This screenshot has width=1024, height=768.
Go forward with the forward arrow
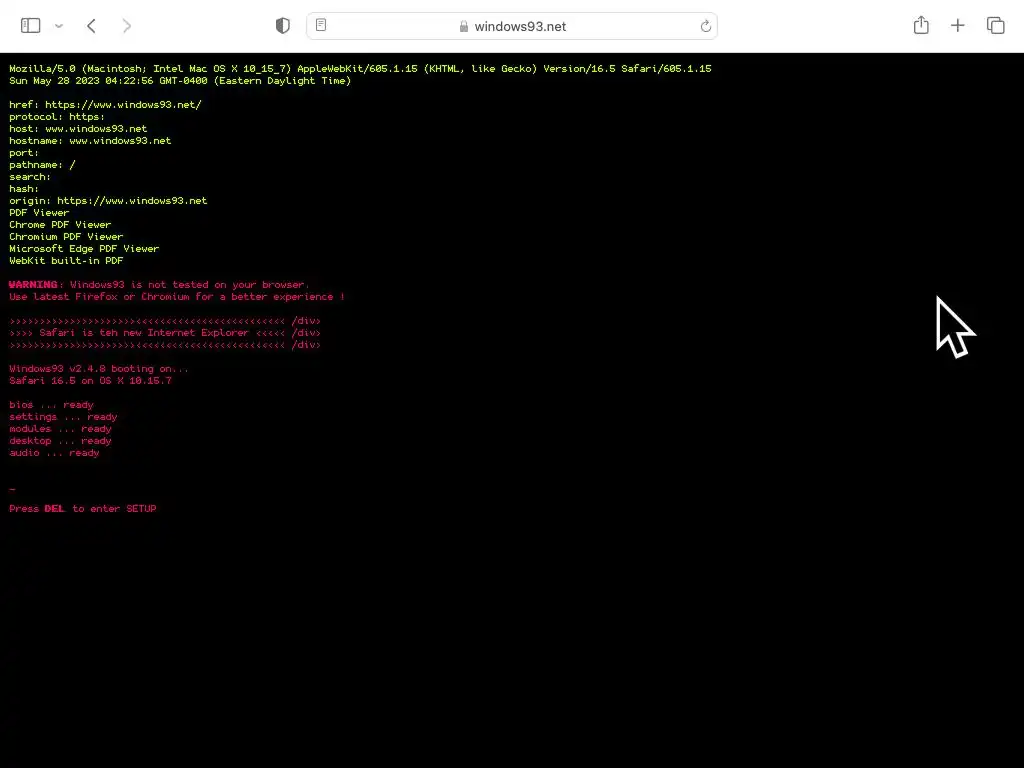(x=127, y=25)
